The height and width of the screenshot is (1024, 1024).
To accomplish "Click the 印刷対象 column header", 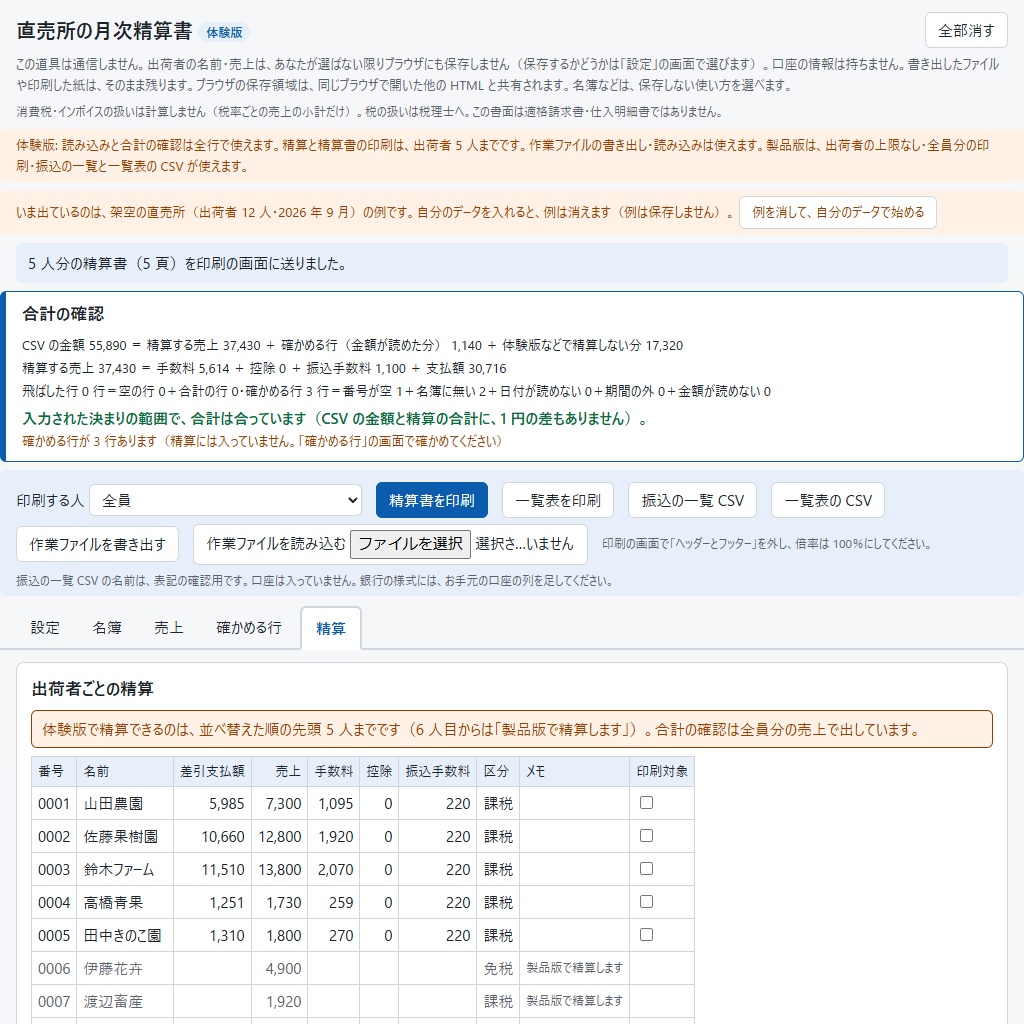I will click(x=662, y=771).
